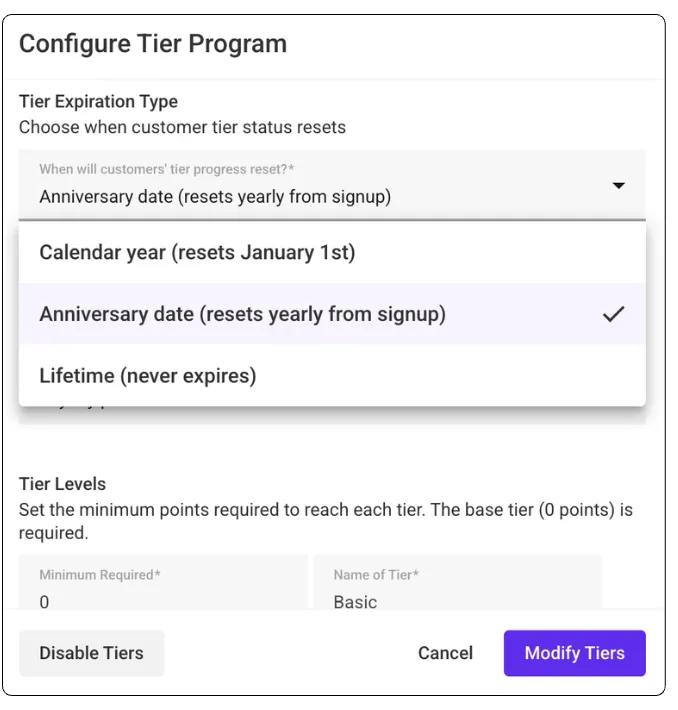Choose Anniversary date option in the open list
The height and width of the screenshot is (710, 678).
(242, 314)
